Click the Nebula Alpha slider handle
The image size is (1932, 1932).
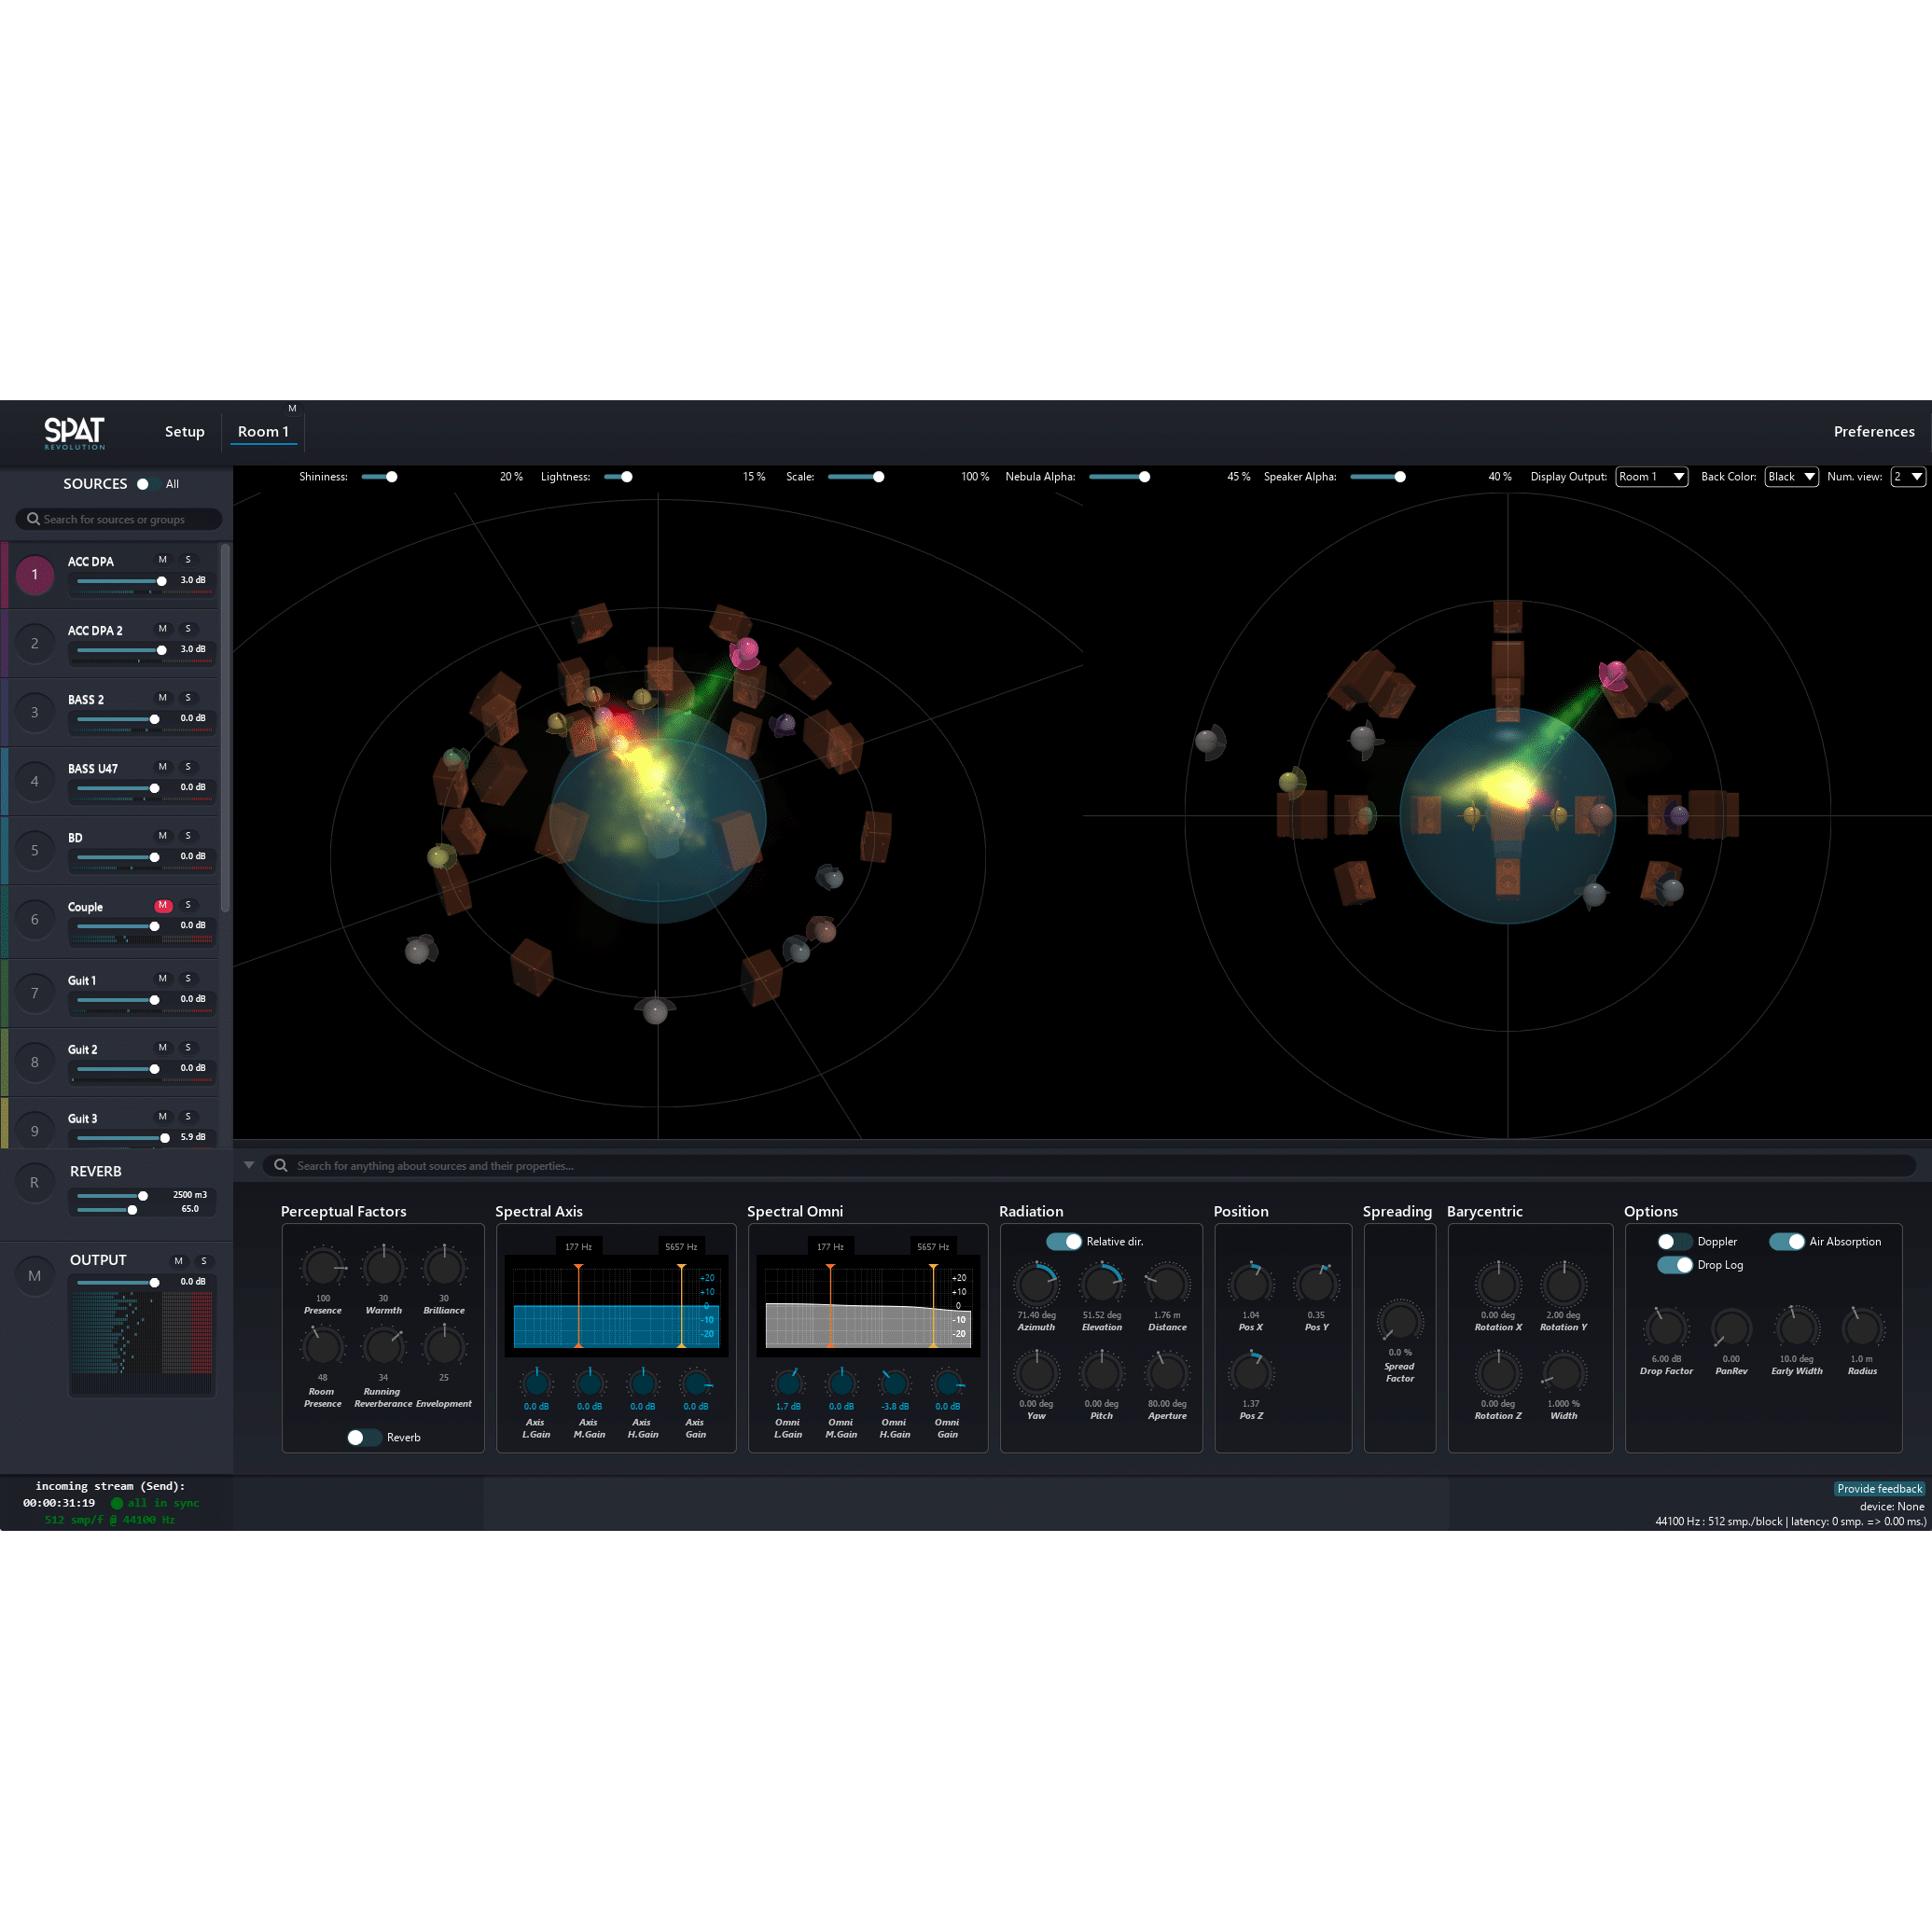coord(1144,477)
